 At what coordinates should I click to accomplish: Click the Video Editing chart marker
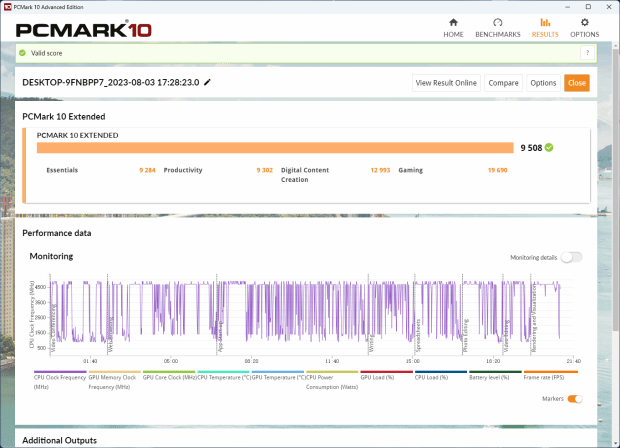click(507, 336)
